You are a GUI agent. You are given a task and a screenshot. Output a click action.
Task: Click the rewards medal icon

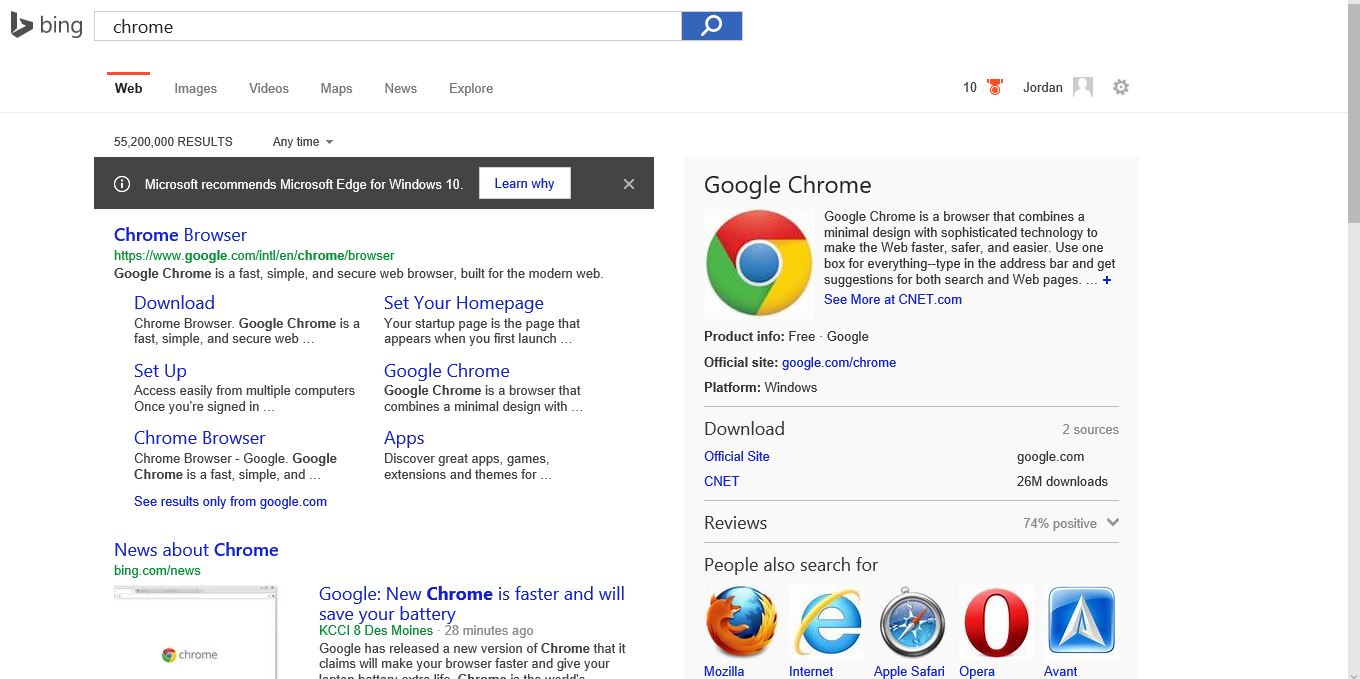coord(994,88)
